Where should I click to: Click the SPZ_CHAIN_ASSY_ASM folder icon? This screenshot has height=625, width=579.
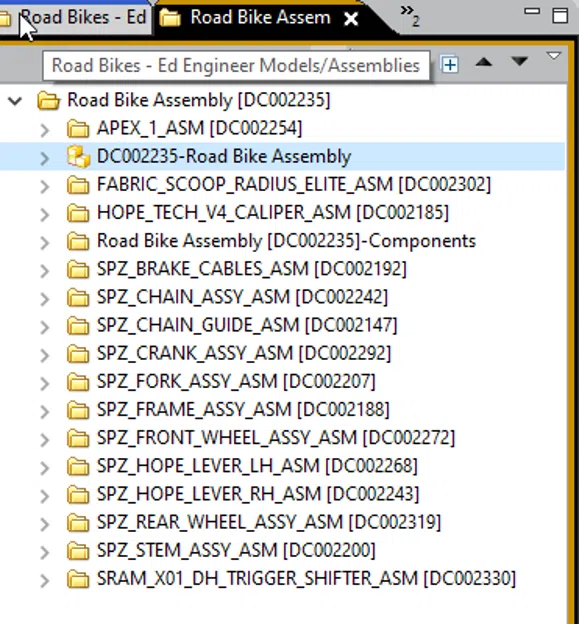click(x=78, y=297)
